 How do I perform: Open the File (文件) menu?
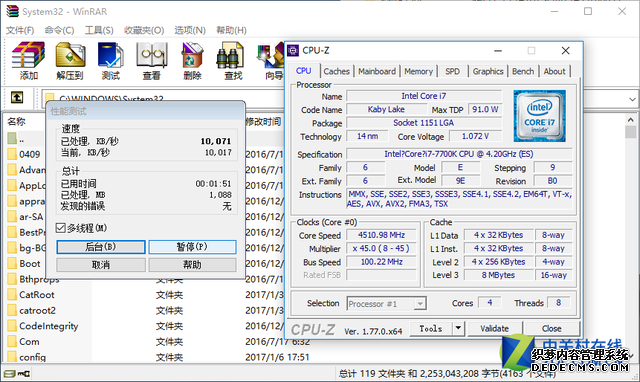click(x=20, y=30)
